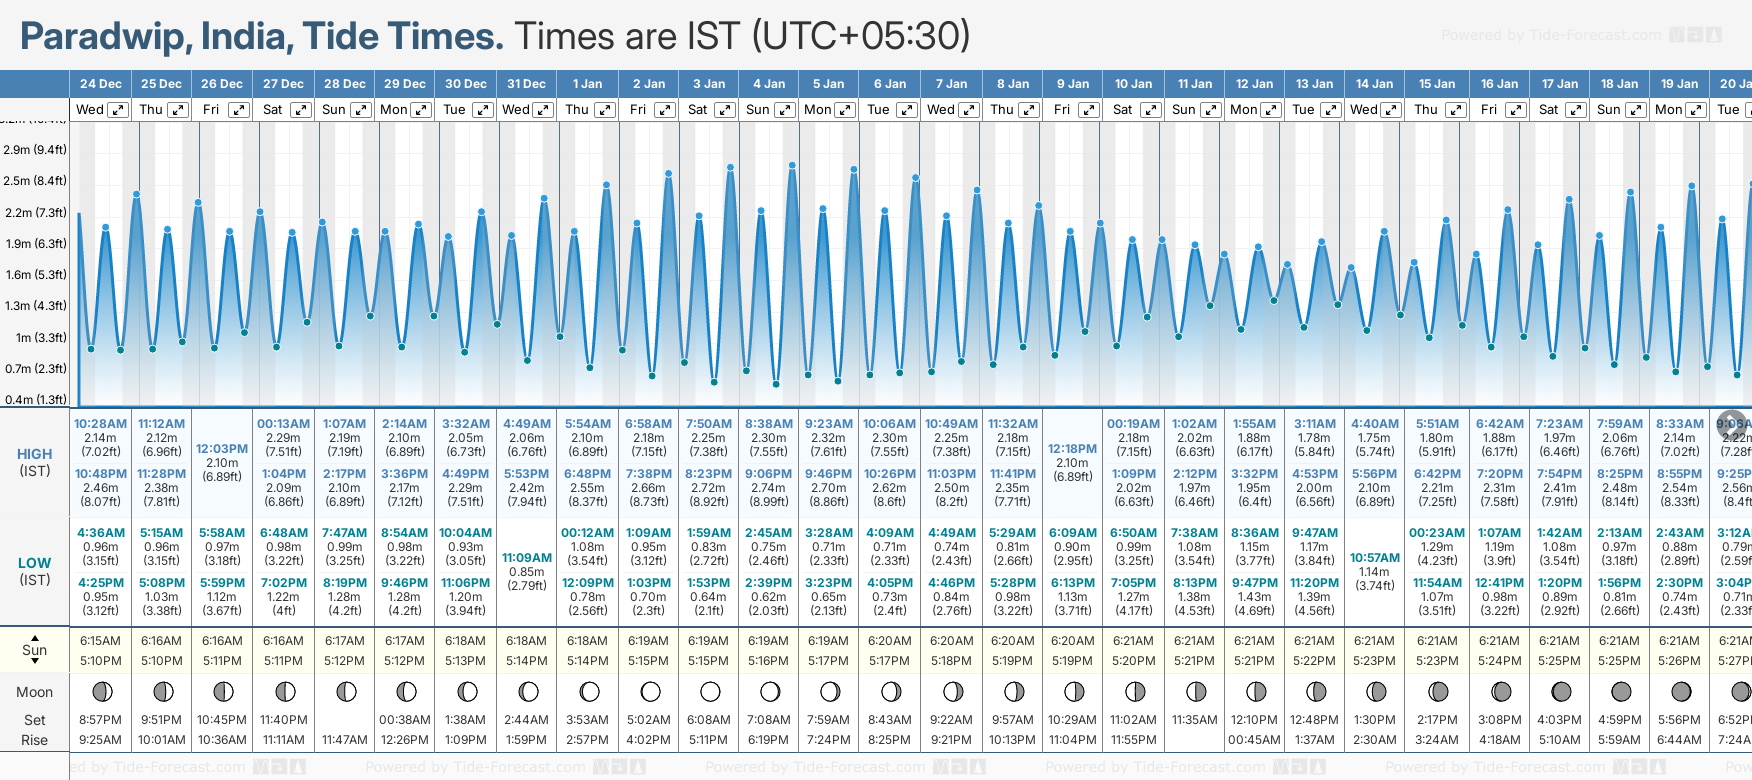Click expand arrows icon for Sun 4 Jan

(x=785, y=110)
